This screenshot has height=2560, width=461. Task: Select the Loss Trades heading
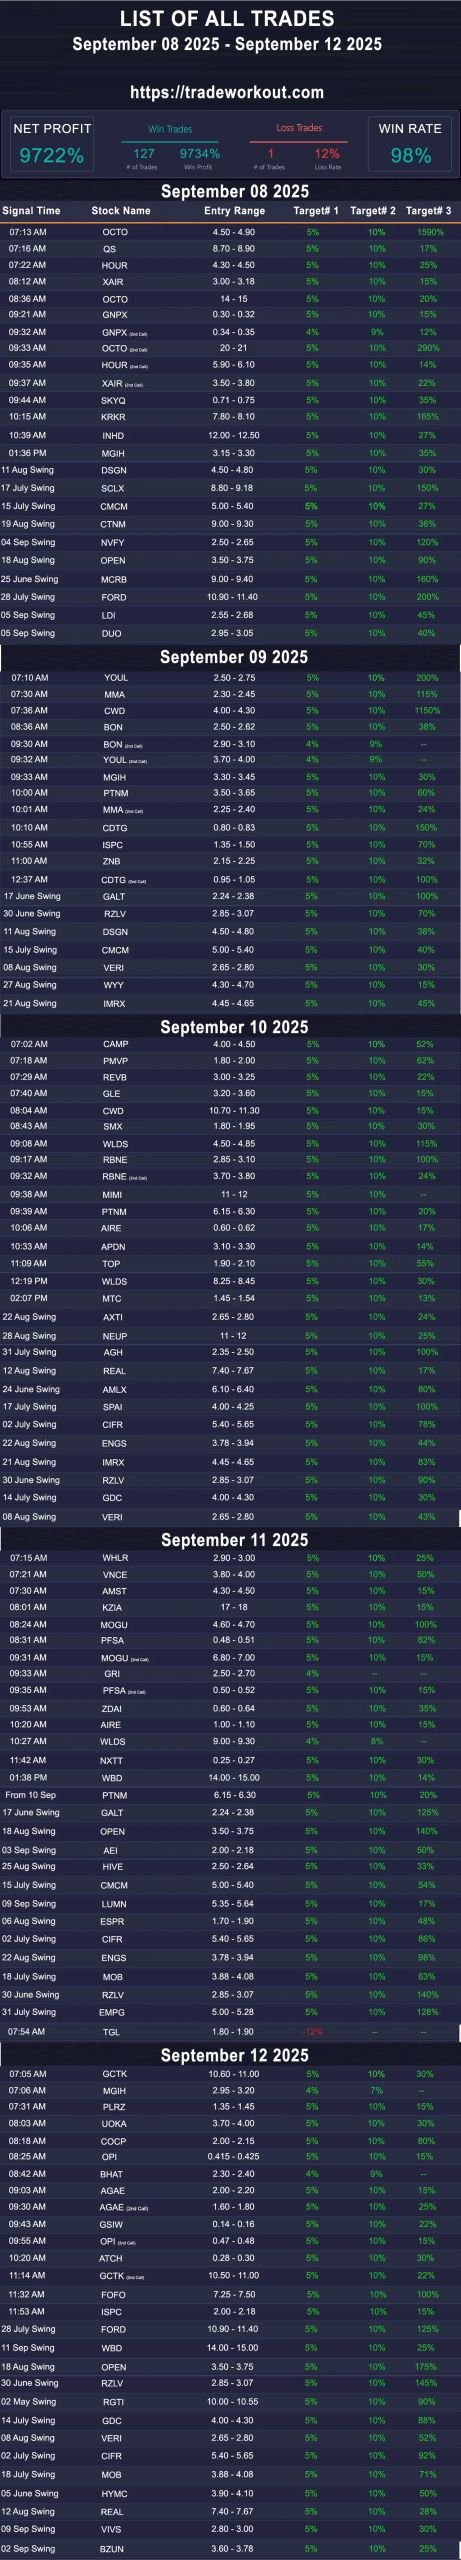point(299,127)
